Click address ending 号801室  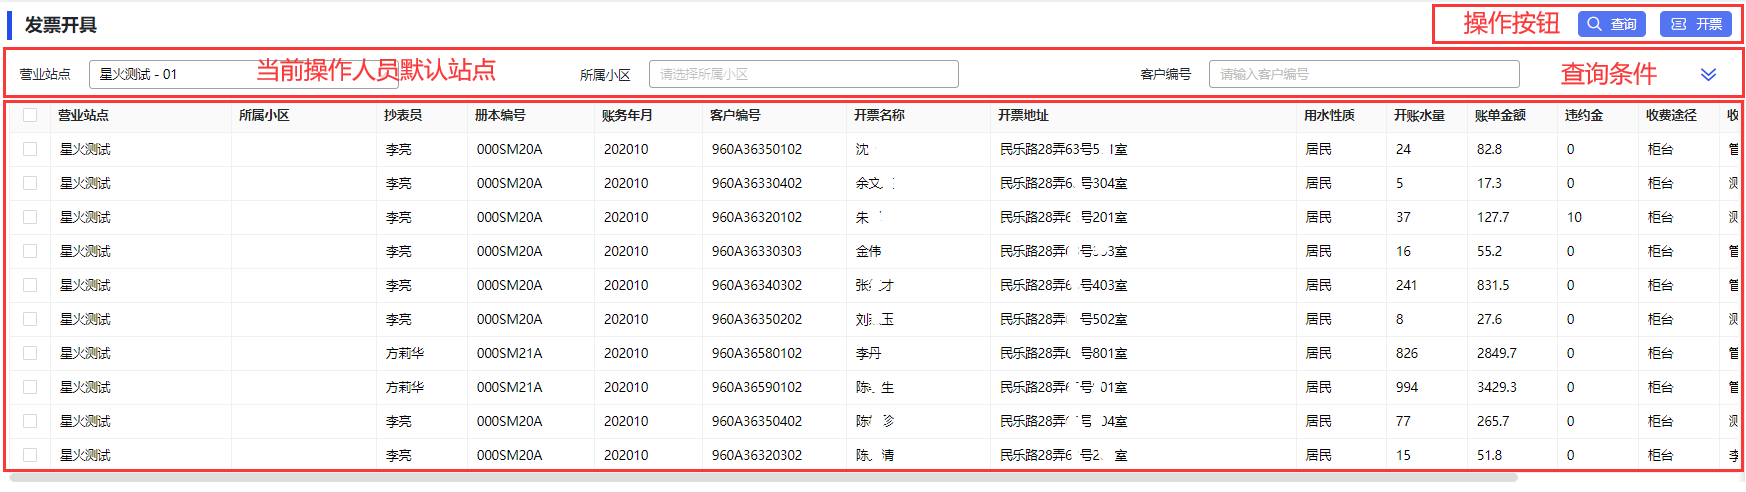click(x=1063, y=353)
